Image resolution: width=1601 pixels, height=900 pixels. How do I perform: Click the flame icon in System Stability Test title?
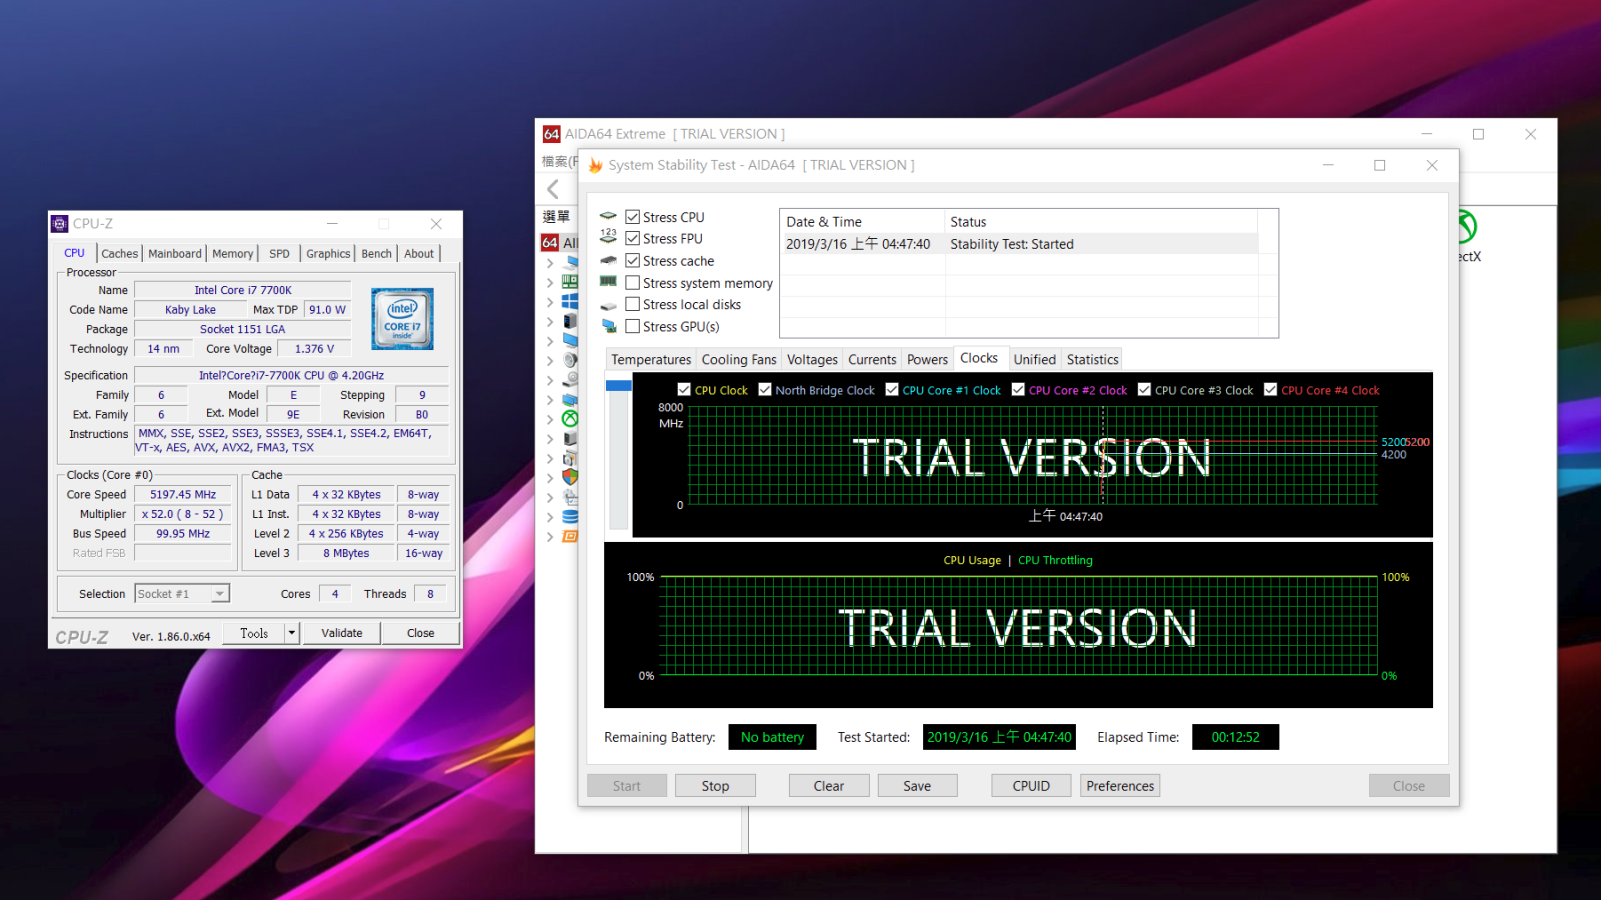(x=596, y=165)
